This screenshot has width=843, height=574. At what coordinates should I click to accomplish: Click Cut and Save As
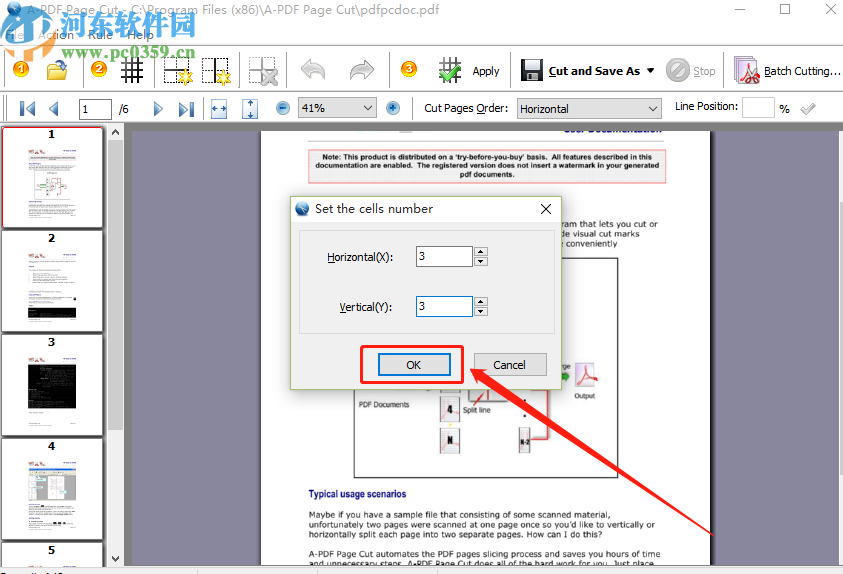(x=581, y=70)
